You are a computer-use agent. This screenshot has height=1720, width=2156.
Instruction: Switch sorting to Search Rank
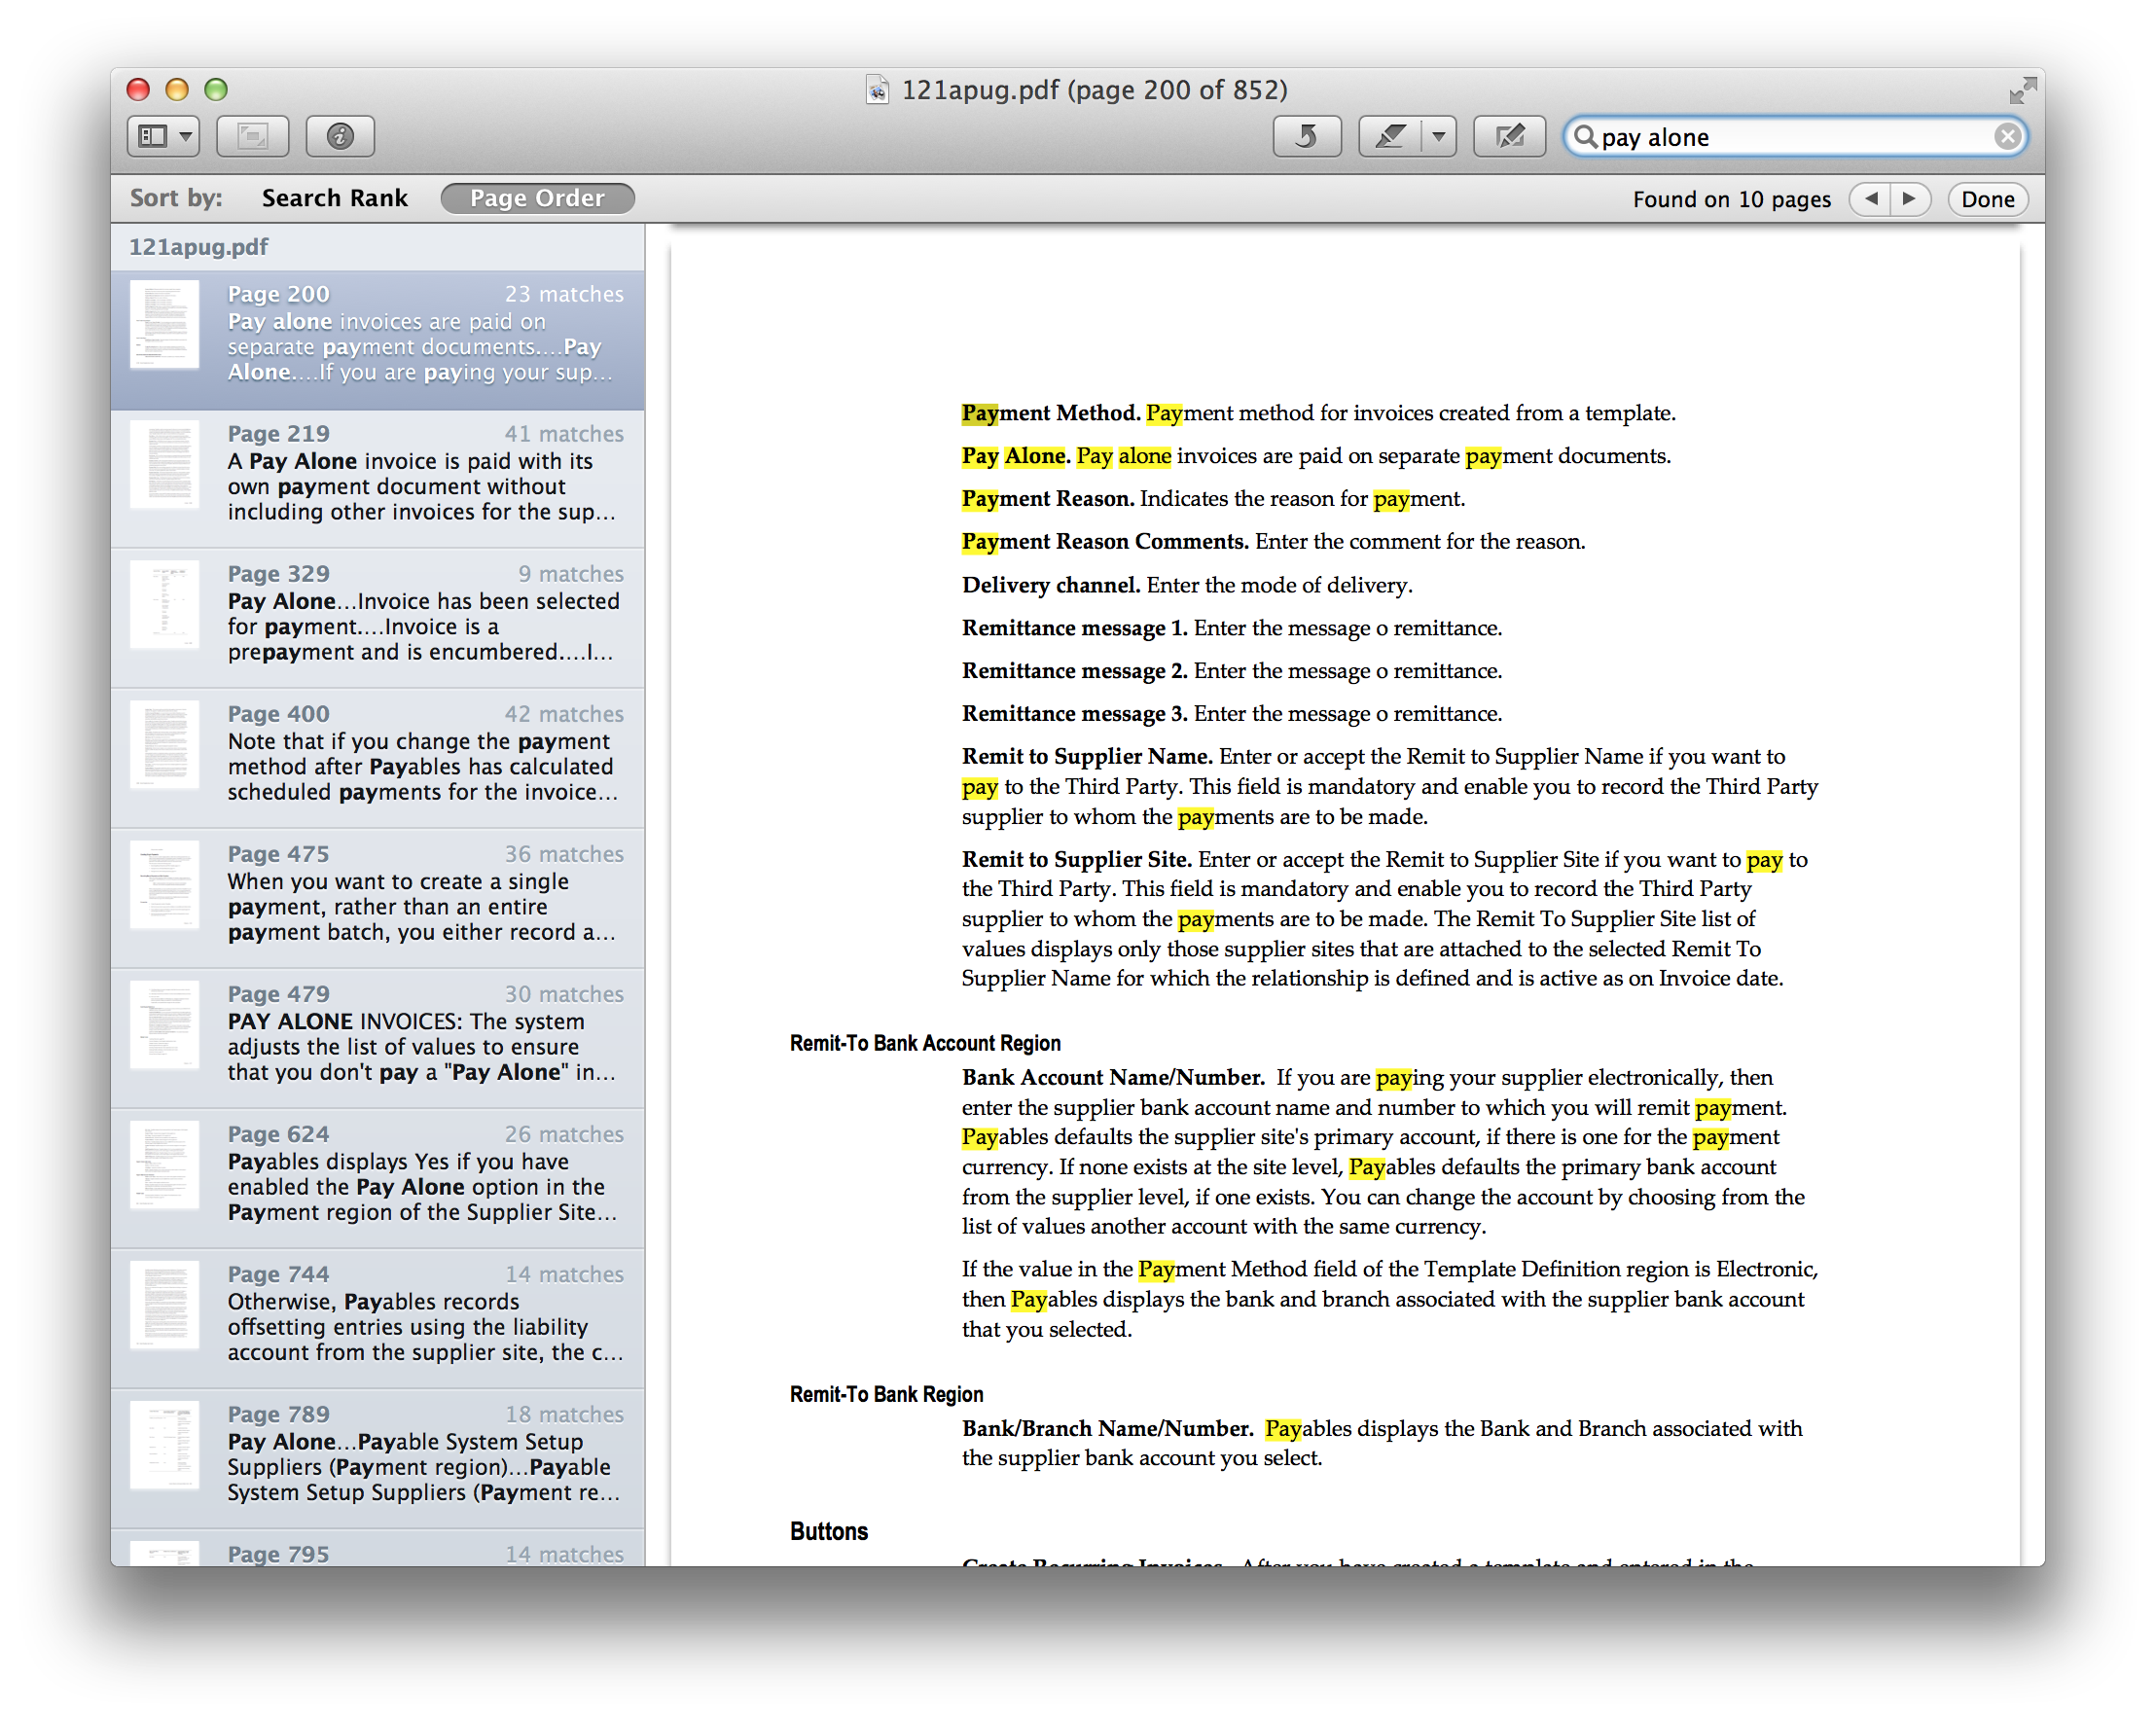click(335, 198)
